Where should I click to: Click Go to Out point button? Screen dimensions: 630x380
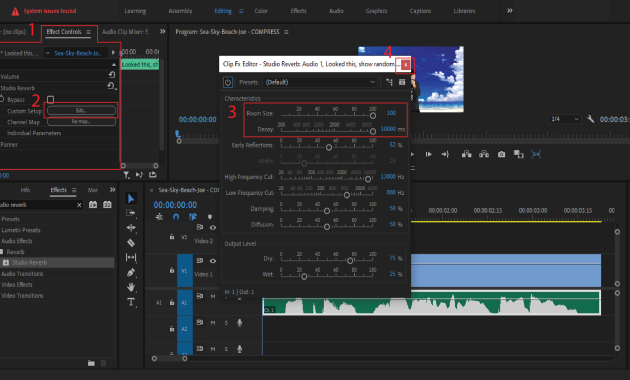pyautogui.click(x=445, y=154)
